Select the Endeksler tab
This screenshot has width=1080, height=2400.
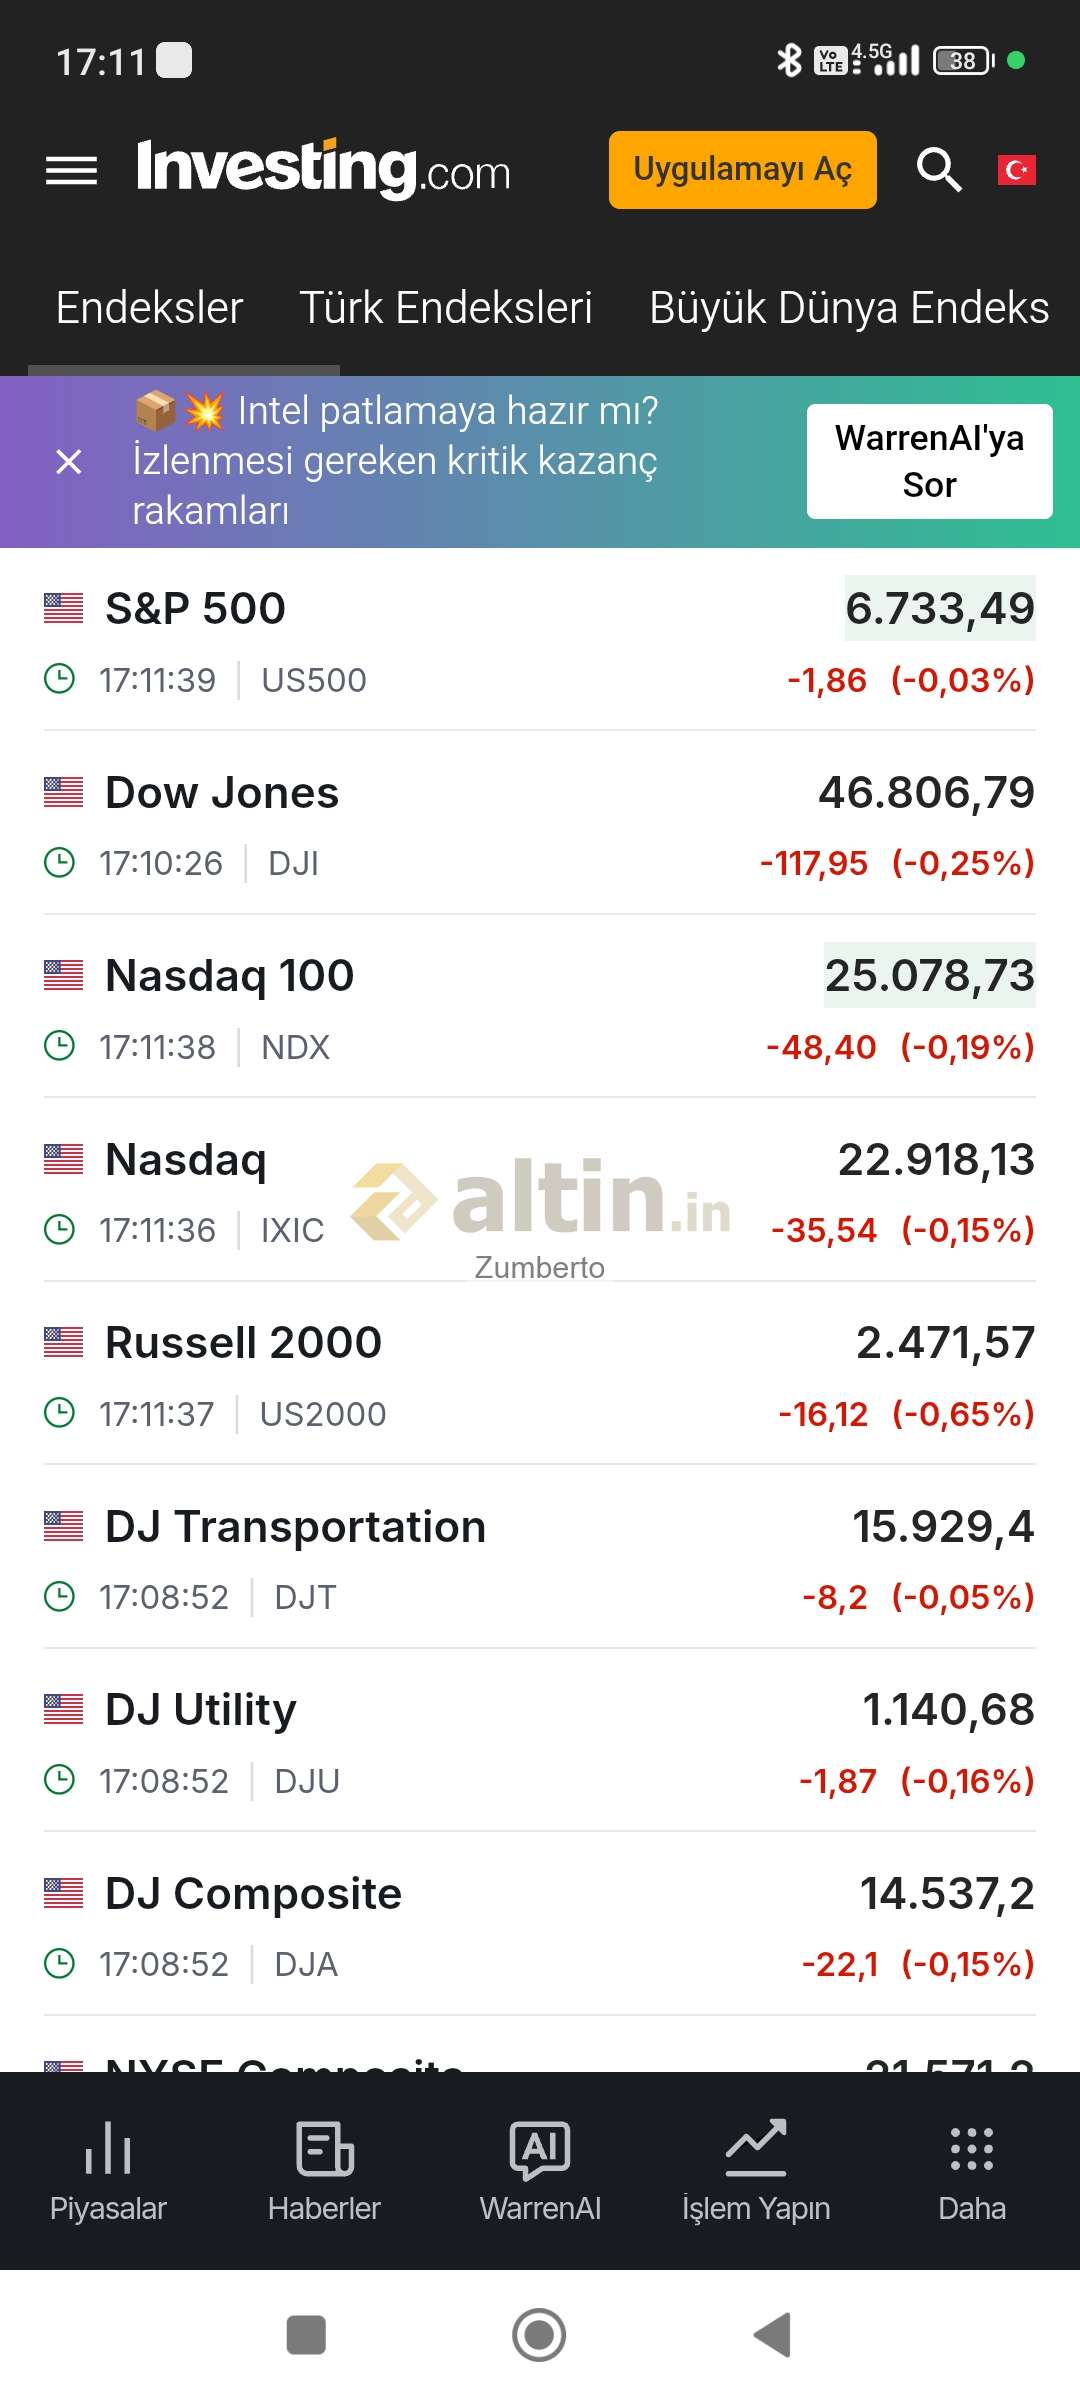click(x=150, y=308)
